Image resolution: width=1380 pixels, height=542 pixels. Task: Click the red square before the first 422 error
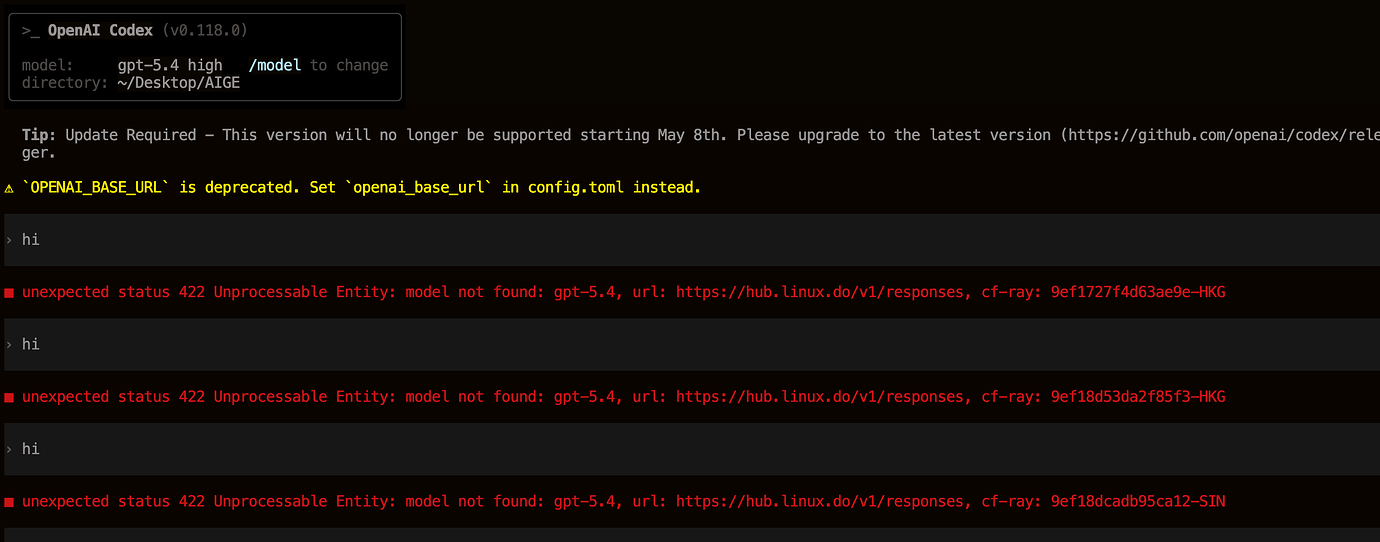coord(9,293)
